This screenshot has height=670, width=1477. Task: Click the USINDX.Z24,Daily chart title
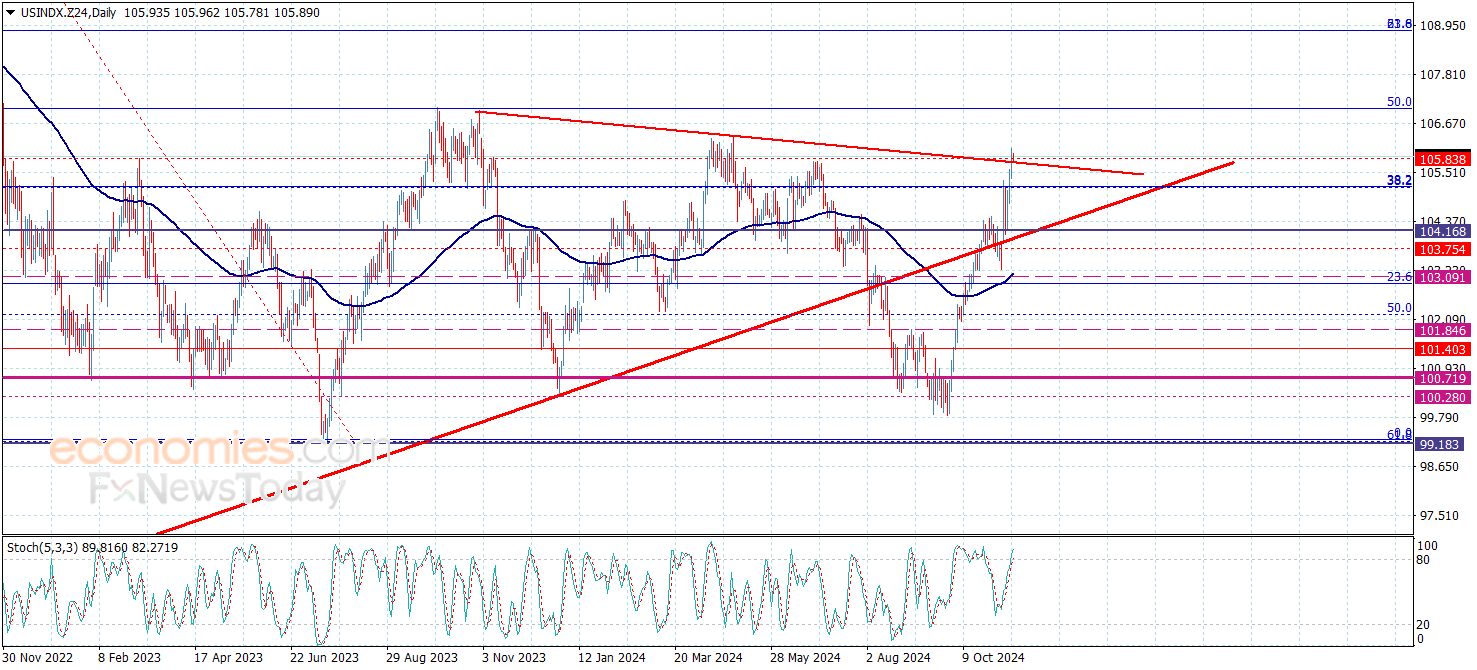click(x=69, y=13)
